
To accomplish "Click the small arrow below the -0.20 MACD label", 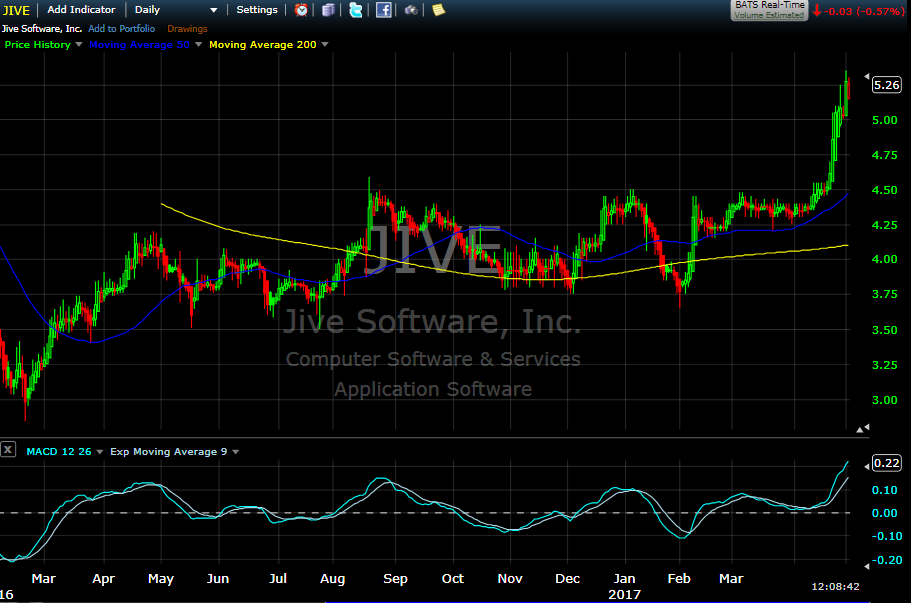I will coord(867,566).
